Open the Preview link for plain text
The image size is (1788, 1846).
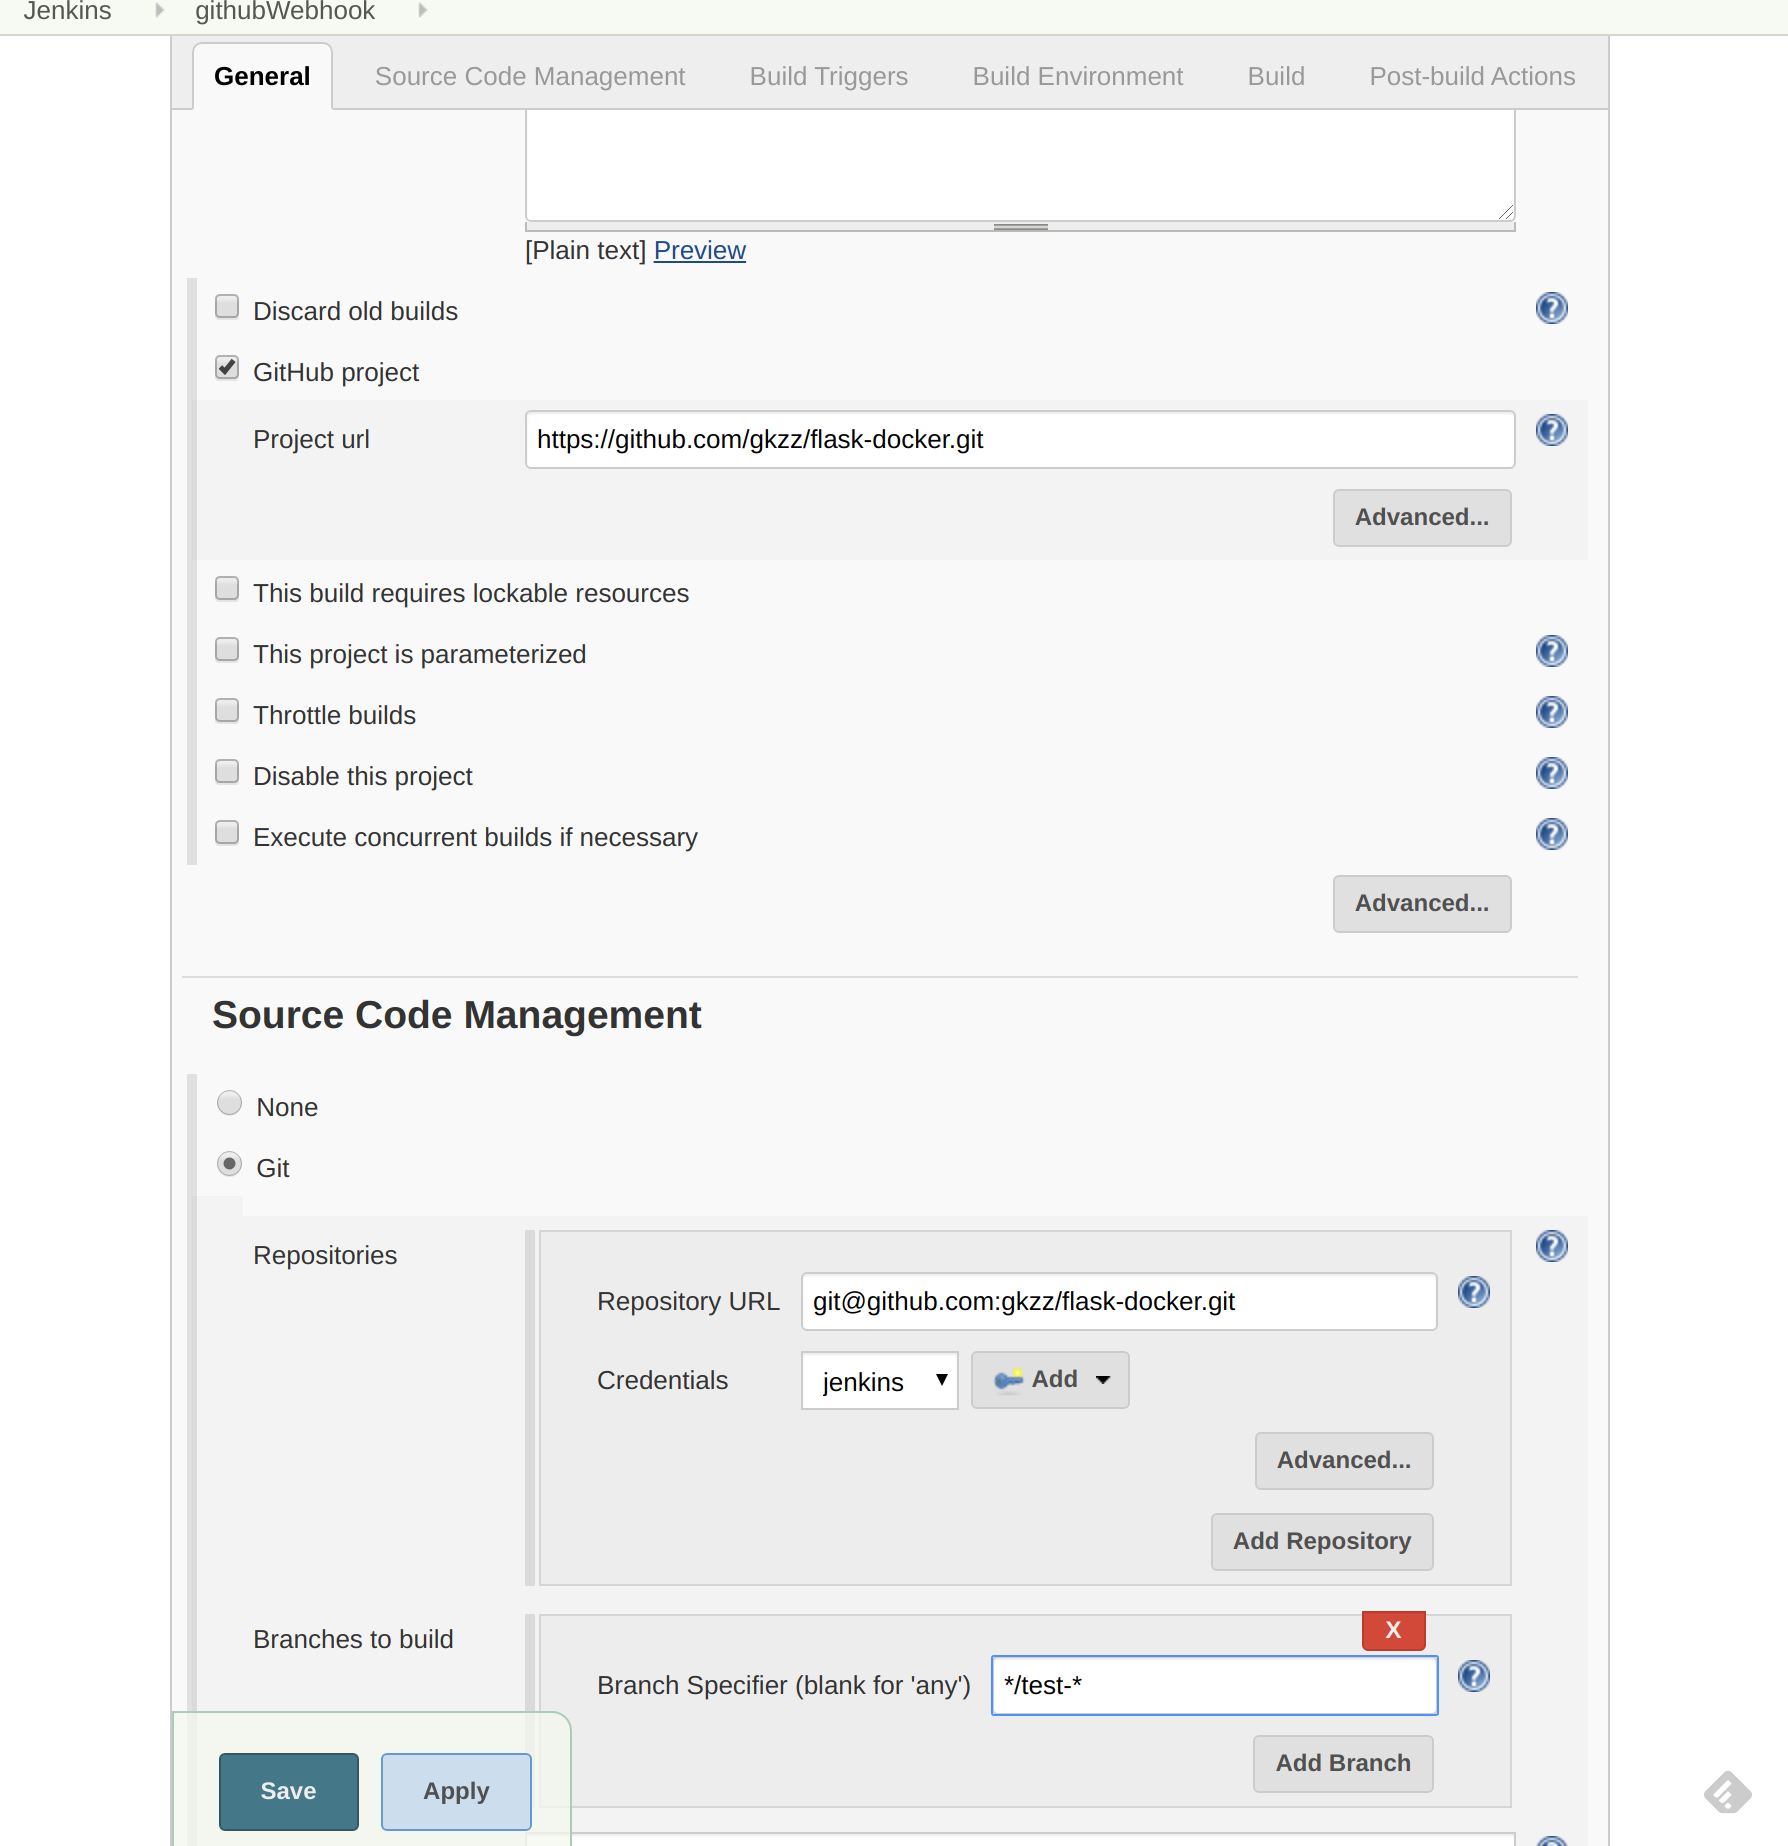point(699,250)
